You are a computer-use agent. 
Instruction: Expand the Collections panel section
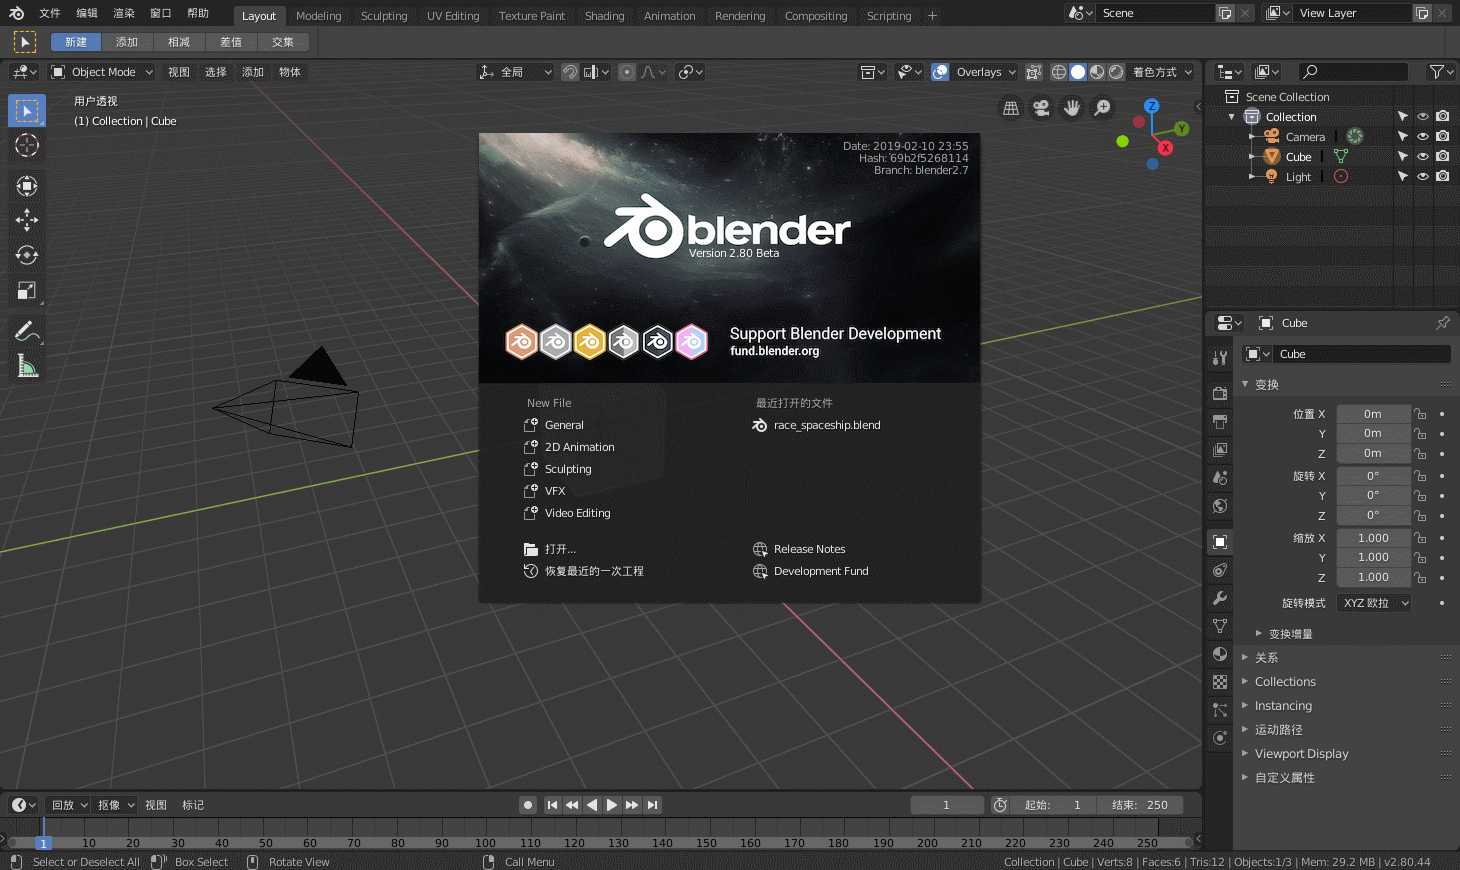tap(1285, 682)
